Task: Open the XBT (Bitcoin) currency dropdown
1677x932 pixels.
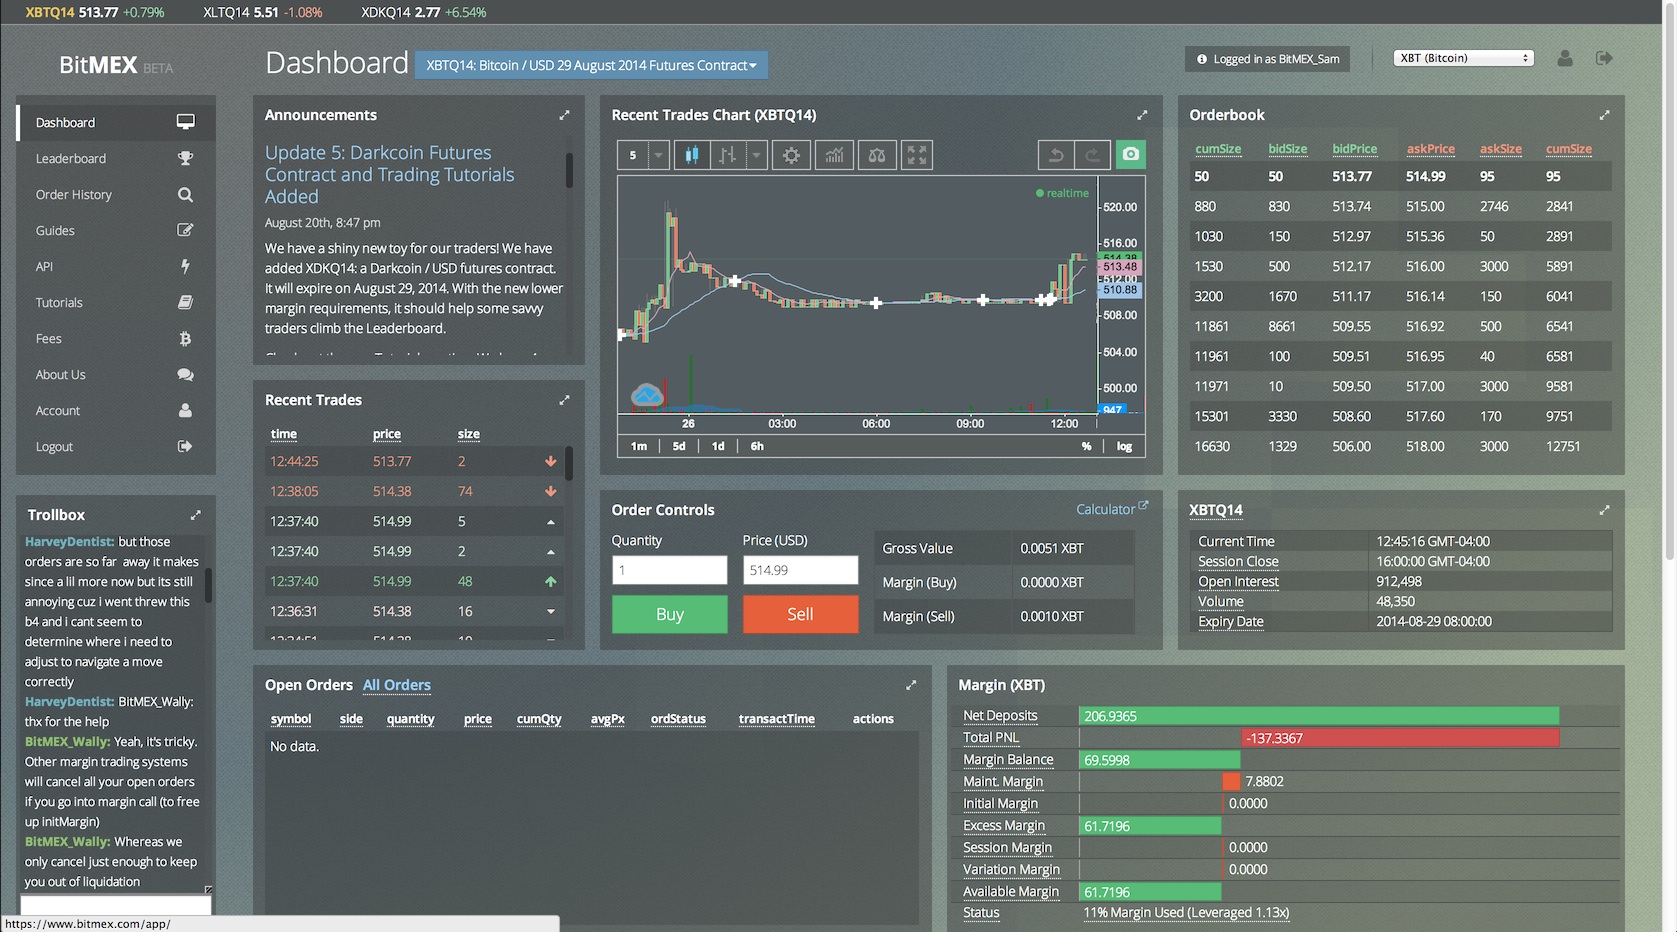Action: 1463,58
